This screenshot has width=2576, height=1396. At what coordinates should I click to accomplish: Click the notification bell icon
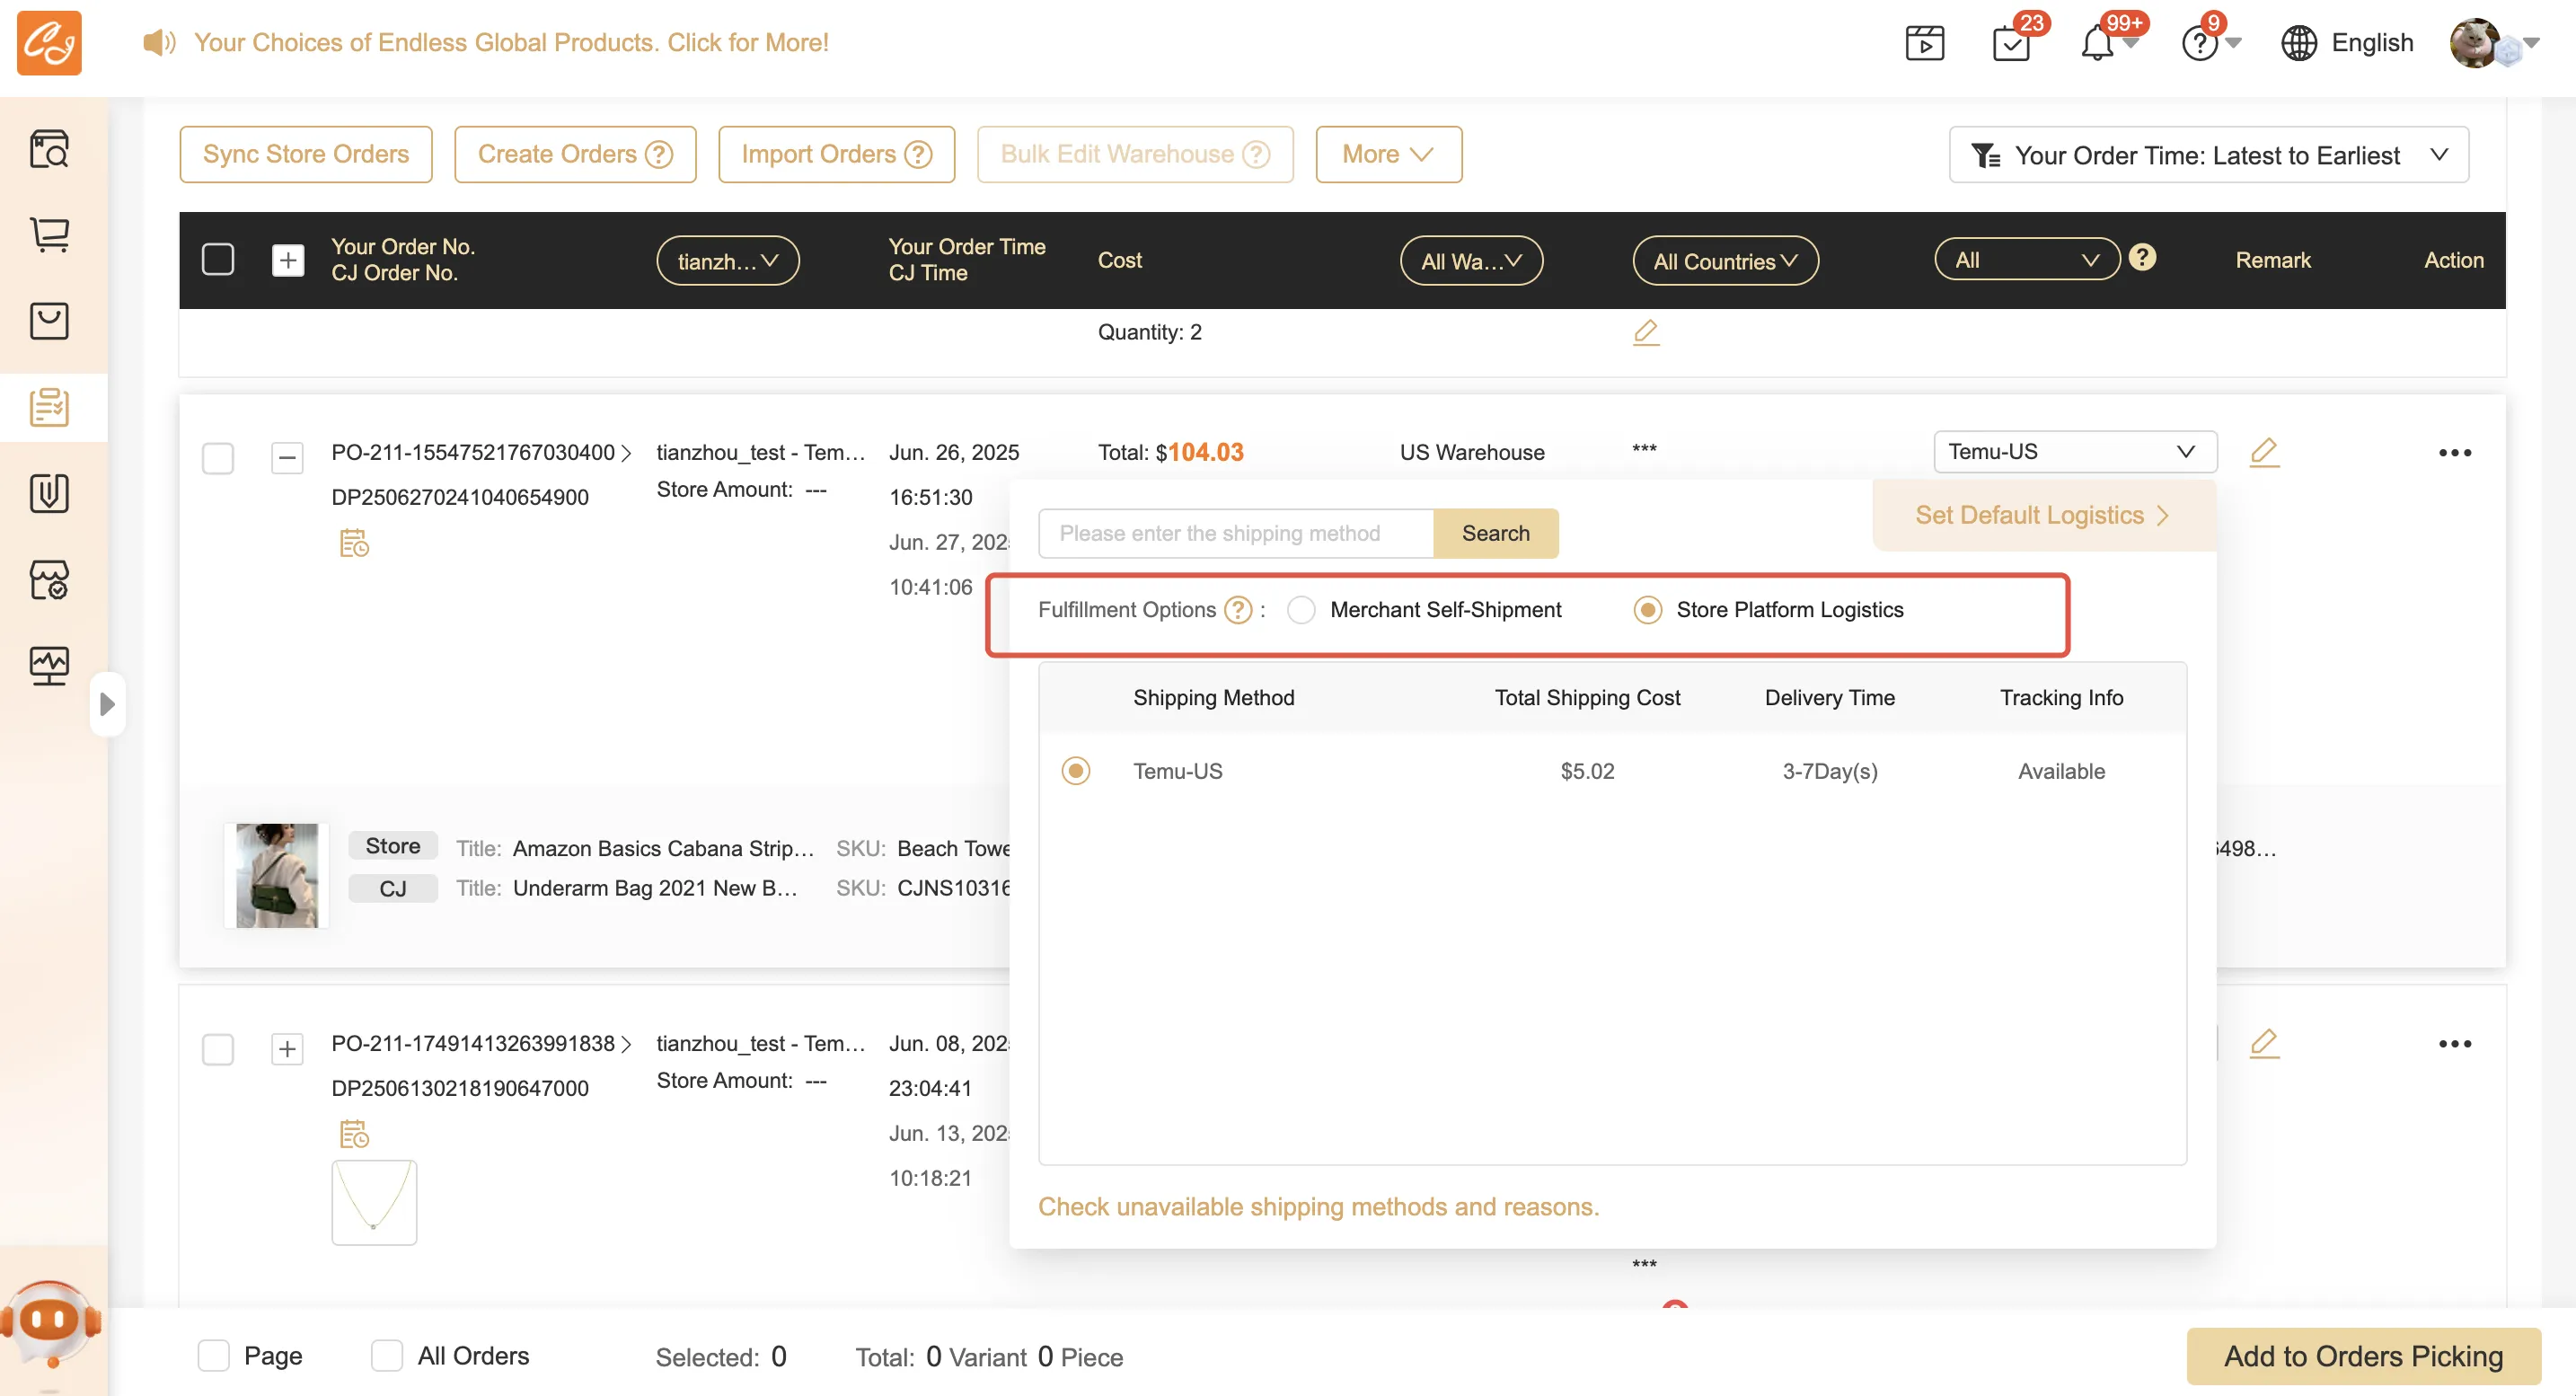[2097, 44]
